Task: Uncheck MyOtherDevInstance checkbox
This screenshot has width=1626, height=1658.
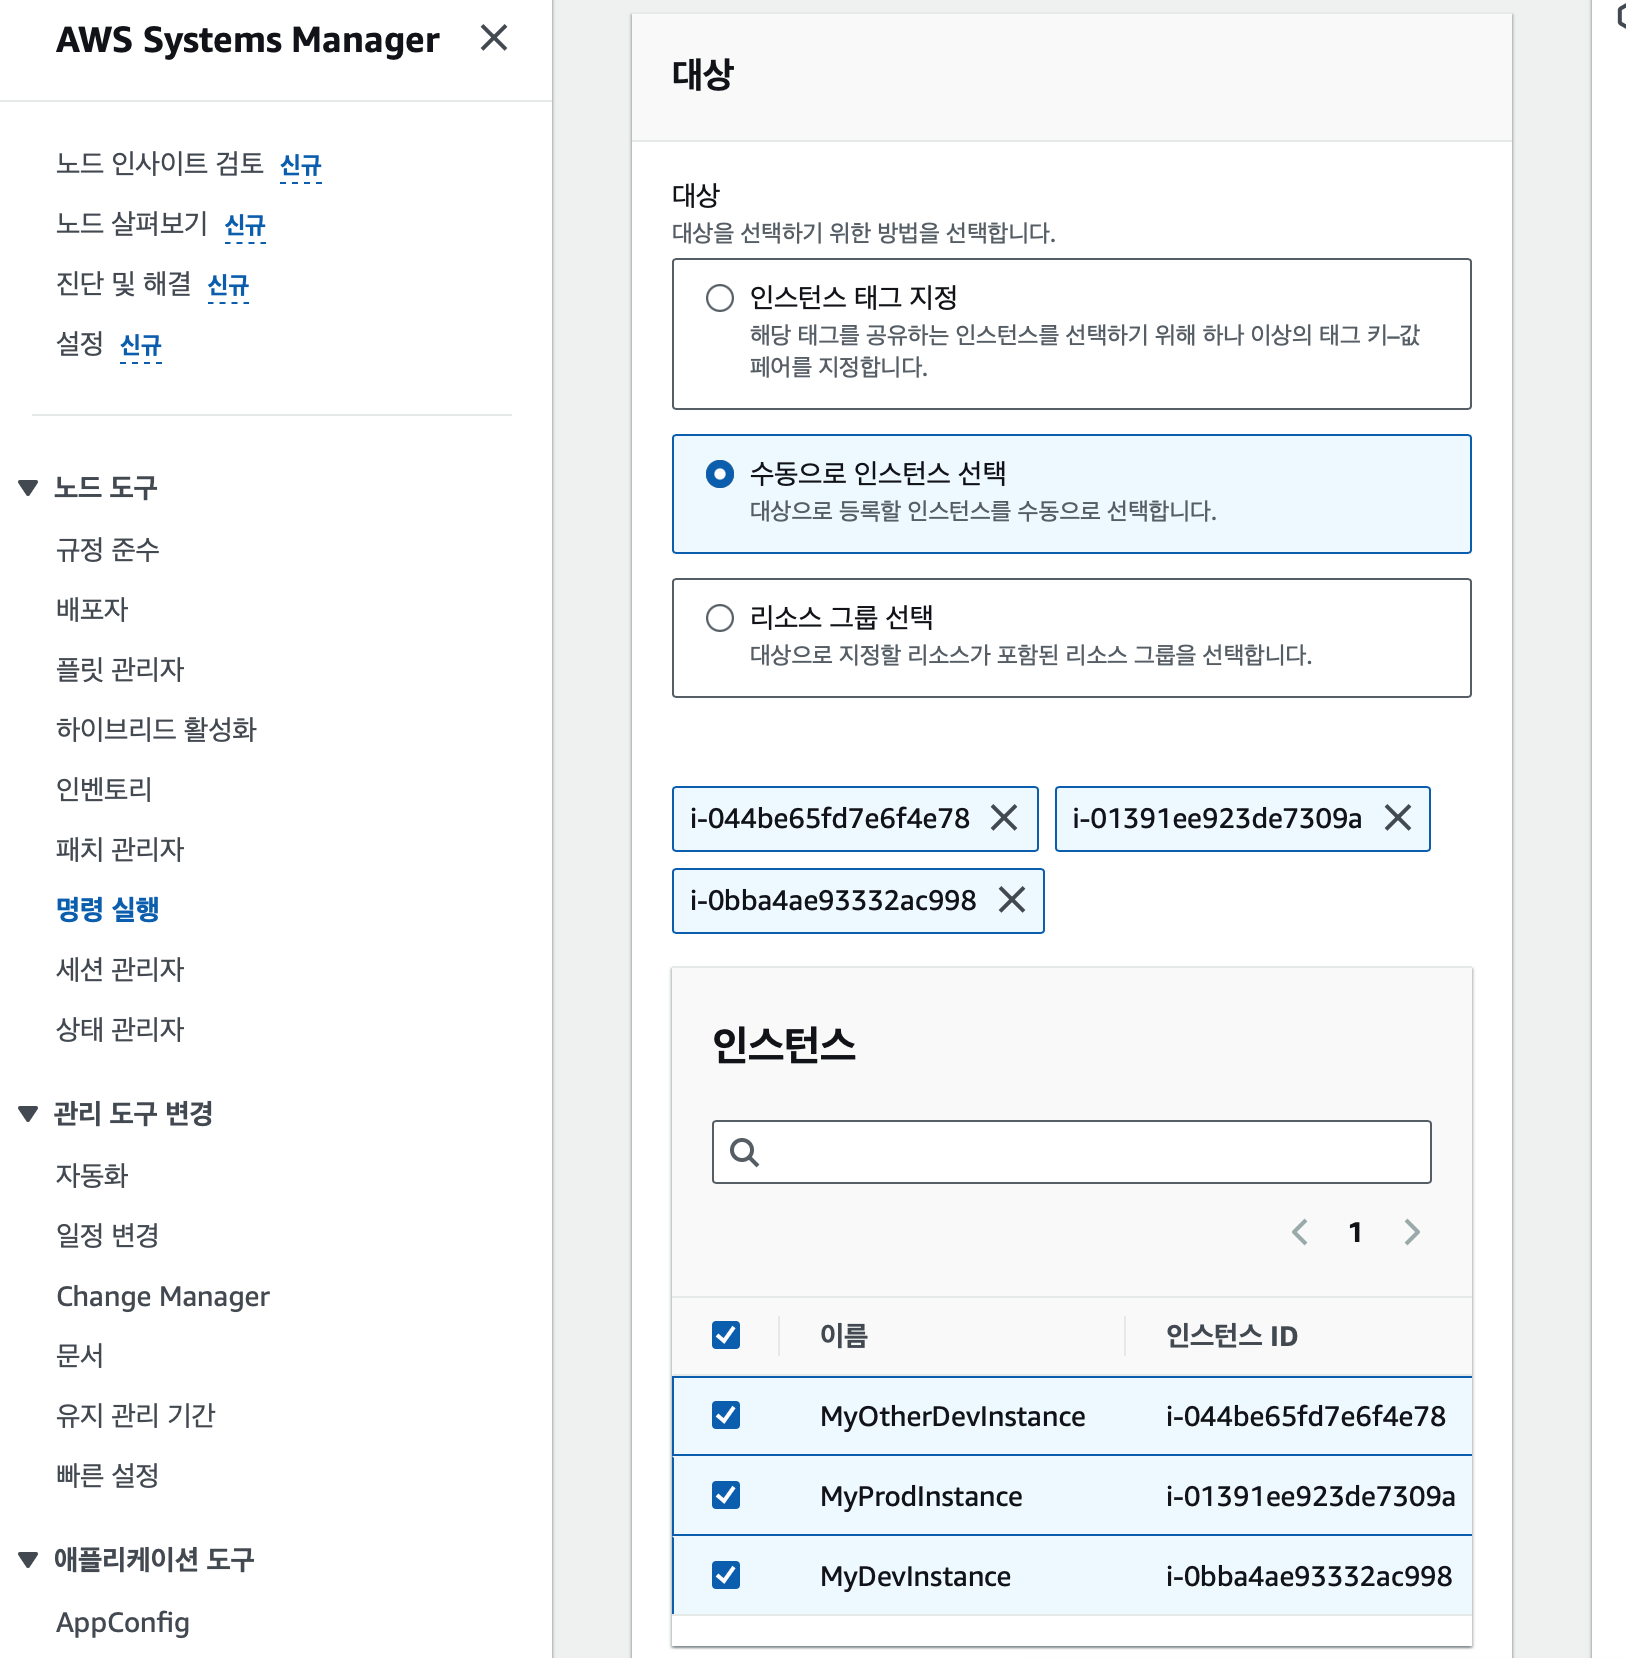Action: (726, 1415)
